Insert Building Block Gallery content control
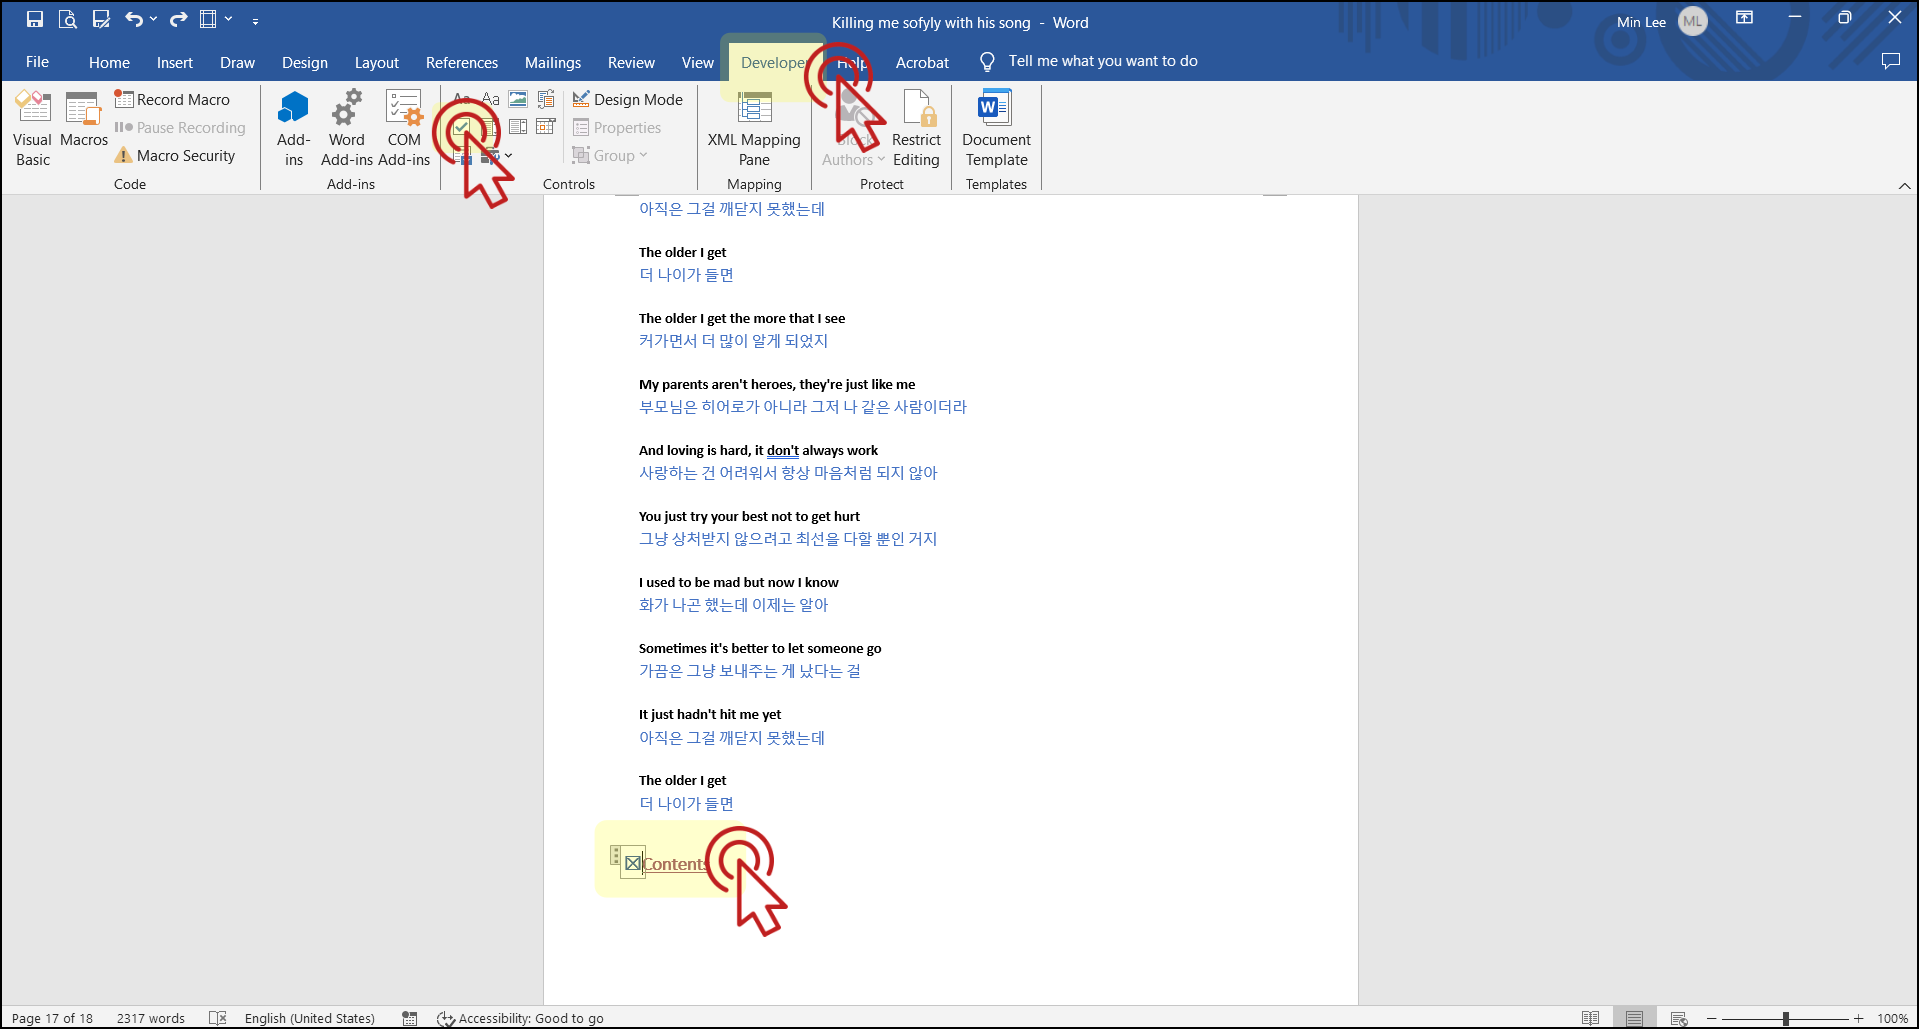 pos(546,99)
